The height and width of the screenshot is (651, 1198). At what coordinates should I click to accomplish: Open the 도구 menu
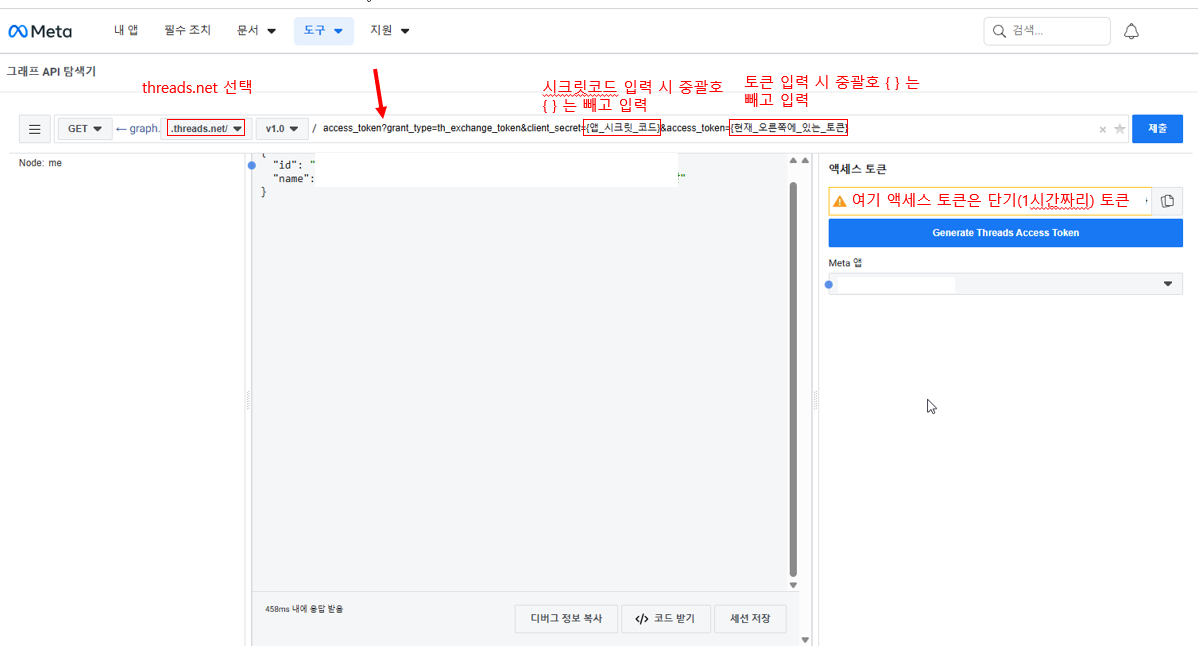(x=323, y=31)
